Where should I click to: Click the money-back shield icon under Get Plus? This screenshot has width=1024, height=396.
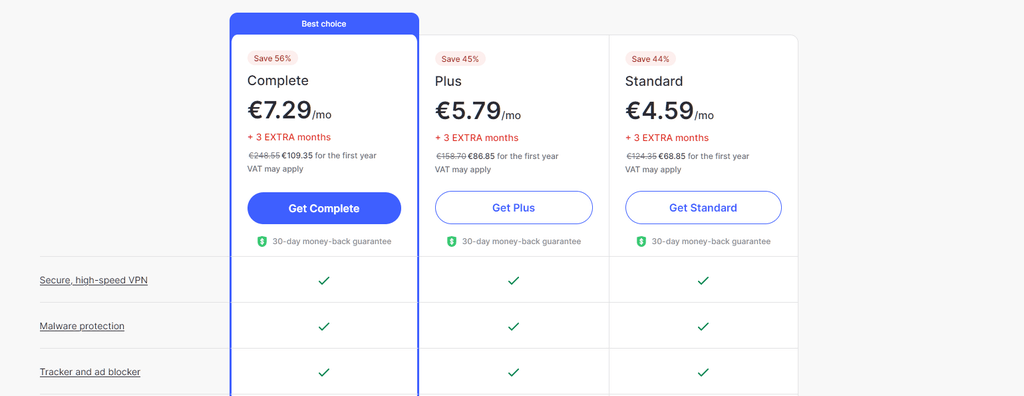(x=451, y=242)
